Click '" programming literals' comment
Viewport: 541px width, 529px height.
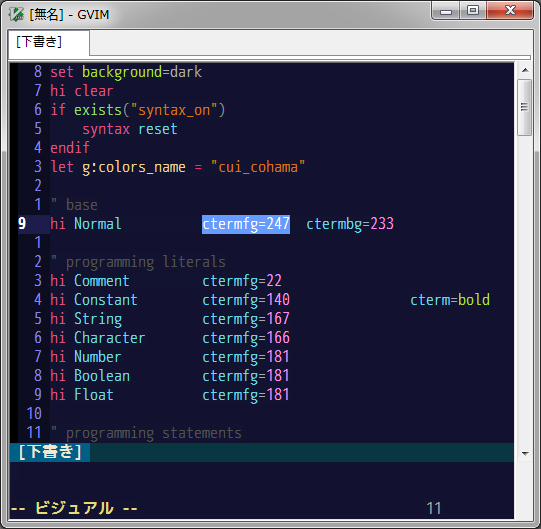(138, 262)
